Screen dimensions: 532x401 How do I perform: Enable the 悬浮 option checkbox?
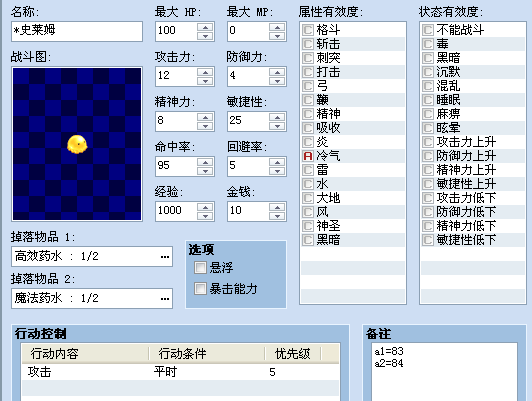click(200, 268)
